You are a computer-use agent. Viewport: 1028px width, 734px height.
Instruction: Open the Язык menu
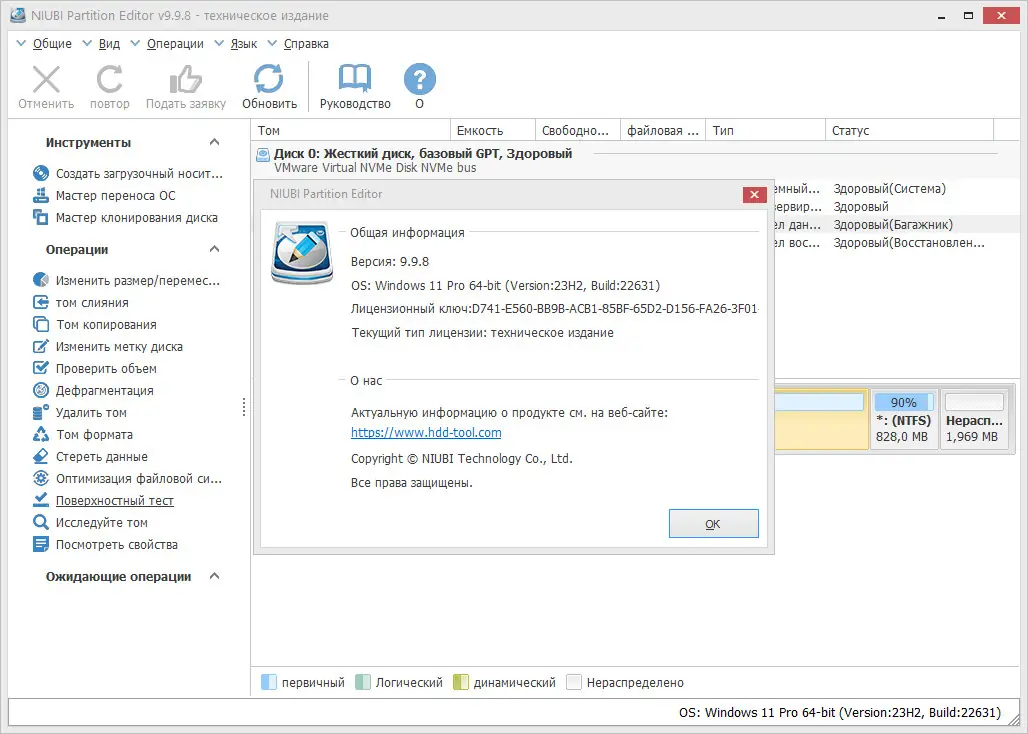[241, 43]
